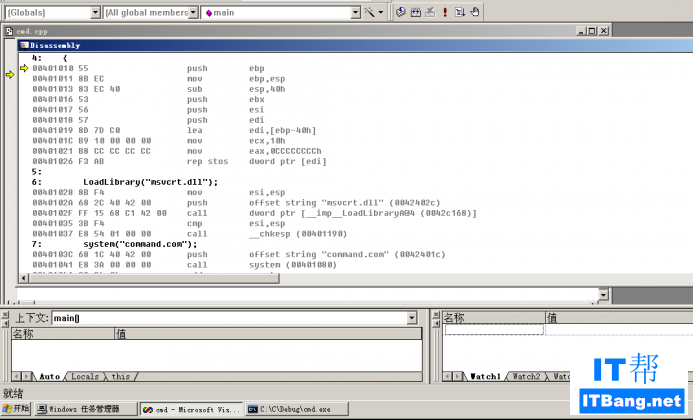Click the Disassembly horizontal scrollbar thumb
Viewport: 693px width, 420px height.
(x=154, y=278)
